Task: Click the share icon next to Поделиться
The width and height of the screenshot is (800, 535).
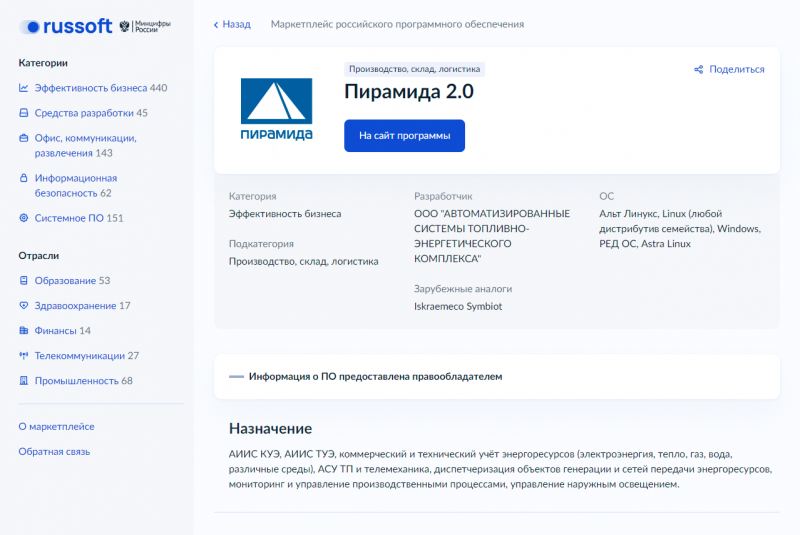Action: [698, 69]
